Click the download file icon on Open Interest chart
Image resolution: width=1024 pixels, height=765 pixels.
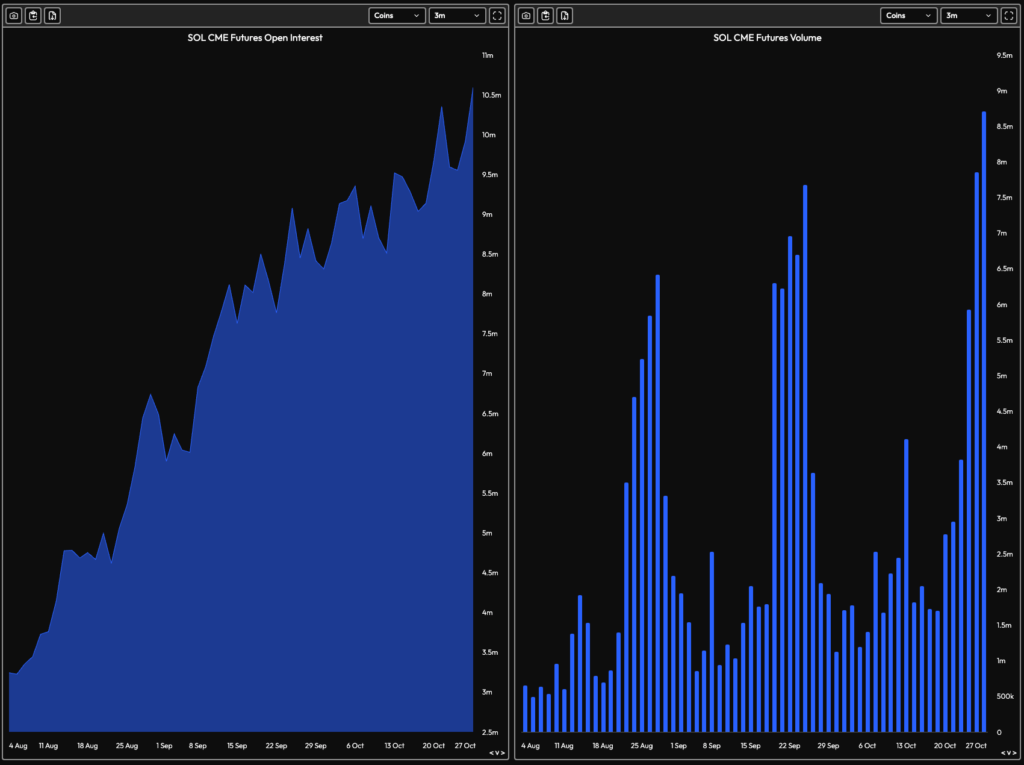tap(52, 15)
